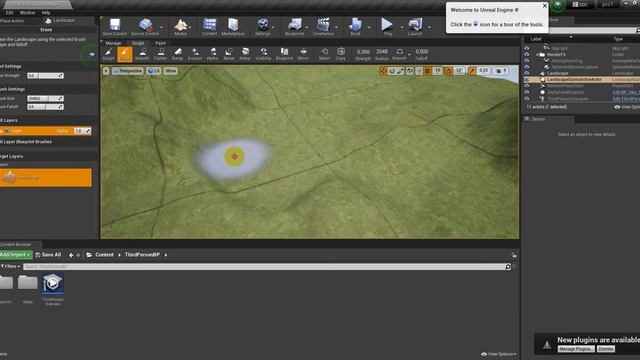
Task: Switch to the Paint tab
Action: pos(160,43)
